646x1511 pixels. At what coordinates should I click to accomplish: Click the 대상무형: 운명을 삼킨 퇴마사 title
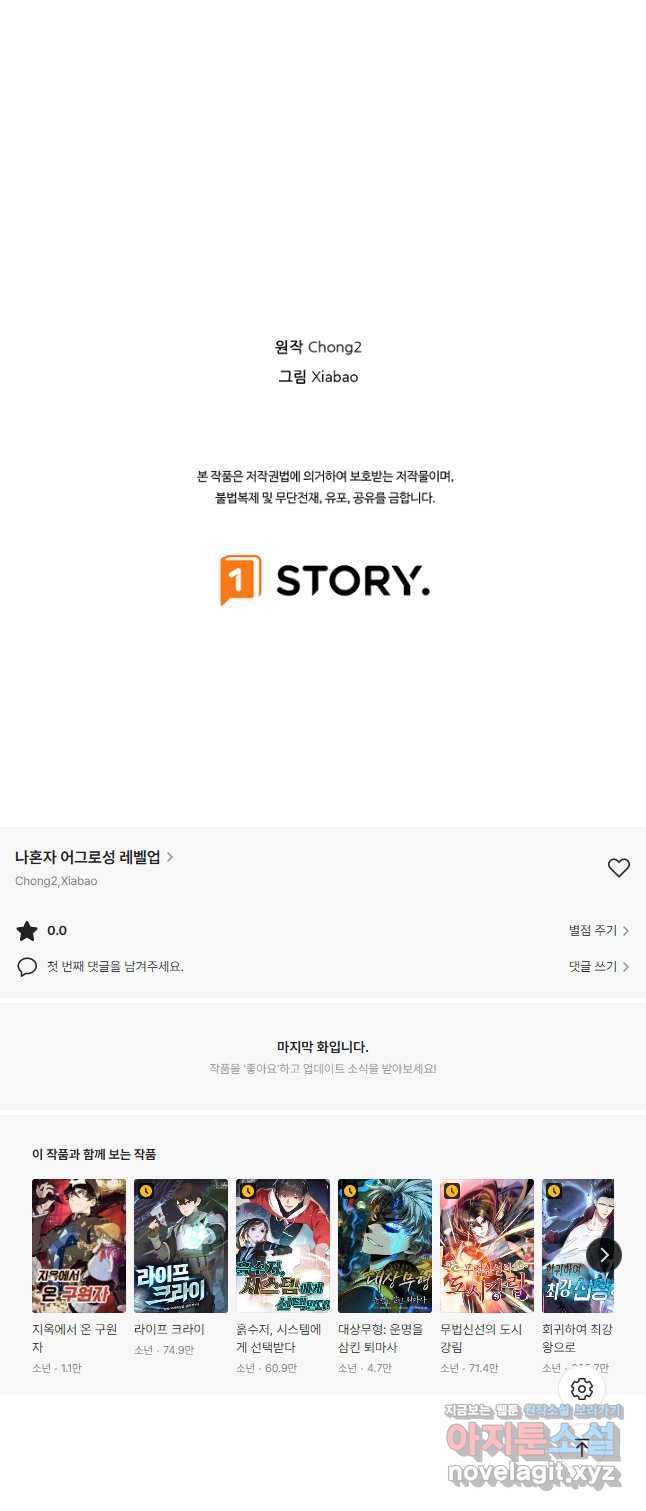tap(381, 1338)
